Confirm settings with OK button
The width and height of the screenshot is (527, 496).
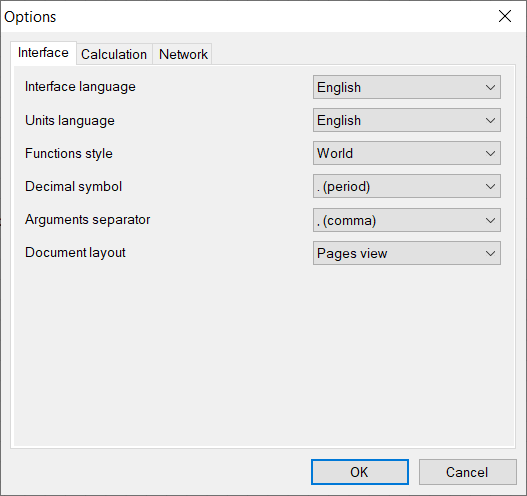(360, 472)
